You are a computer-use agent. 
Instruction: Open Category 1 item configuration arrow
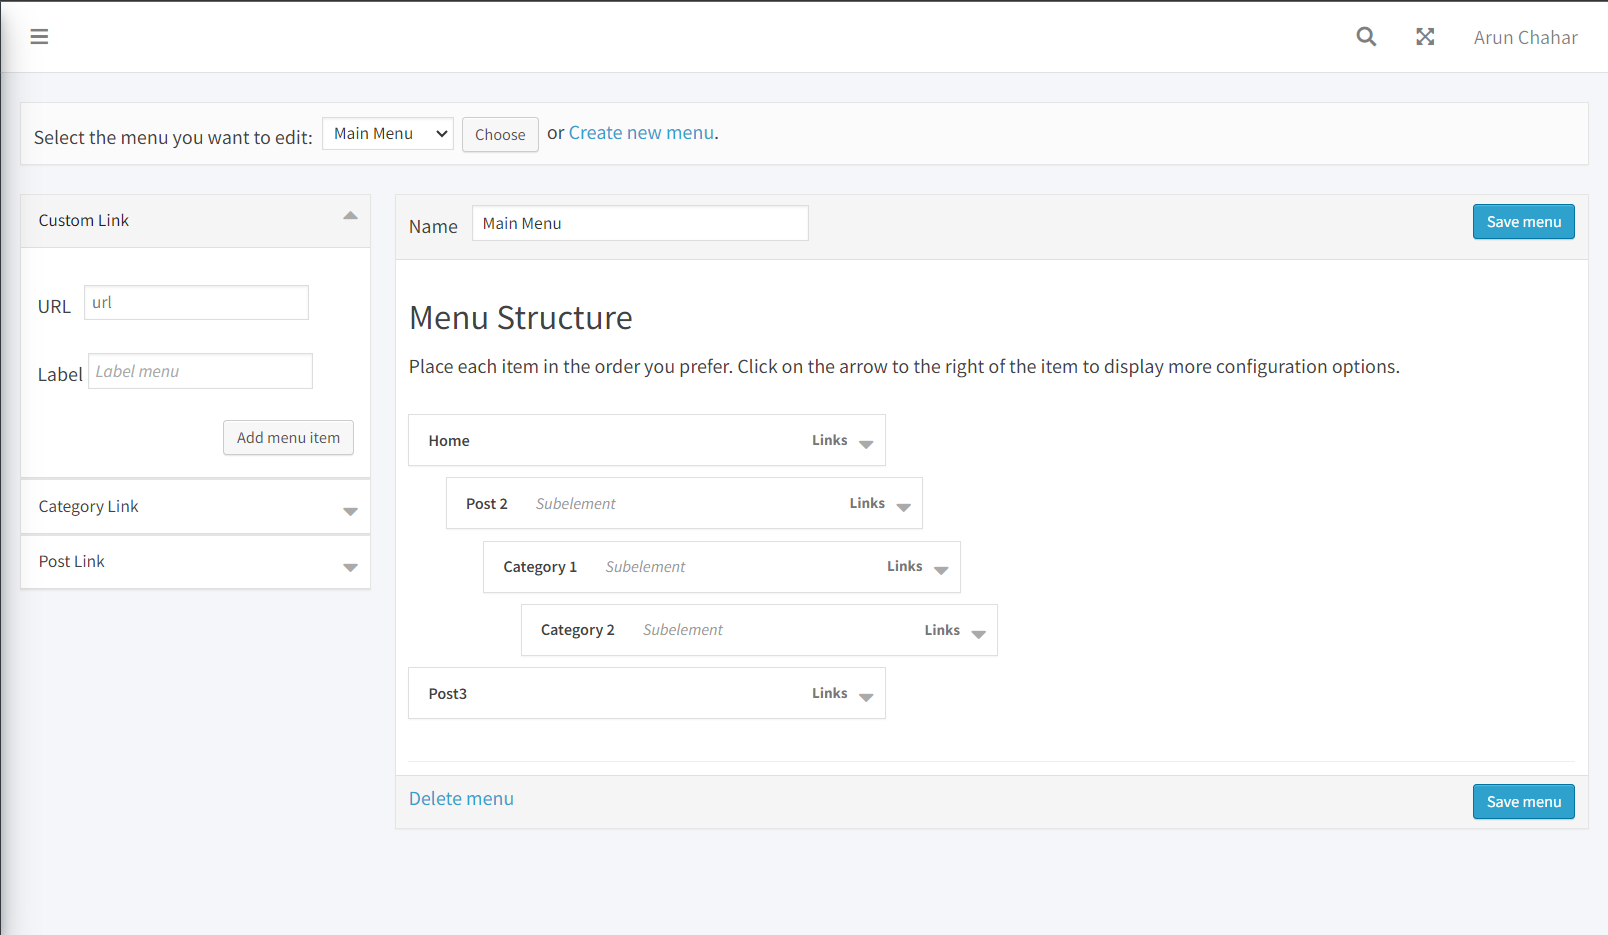click(941, 570)
